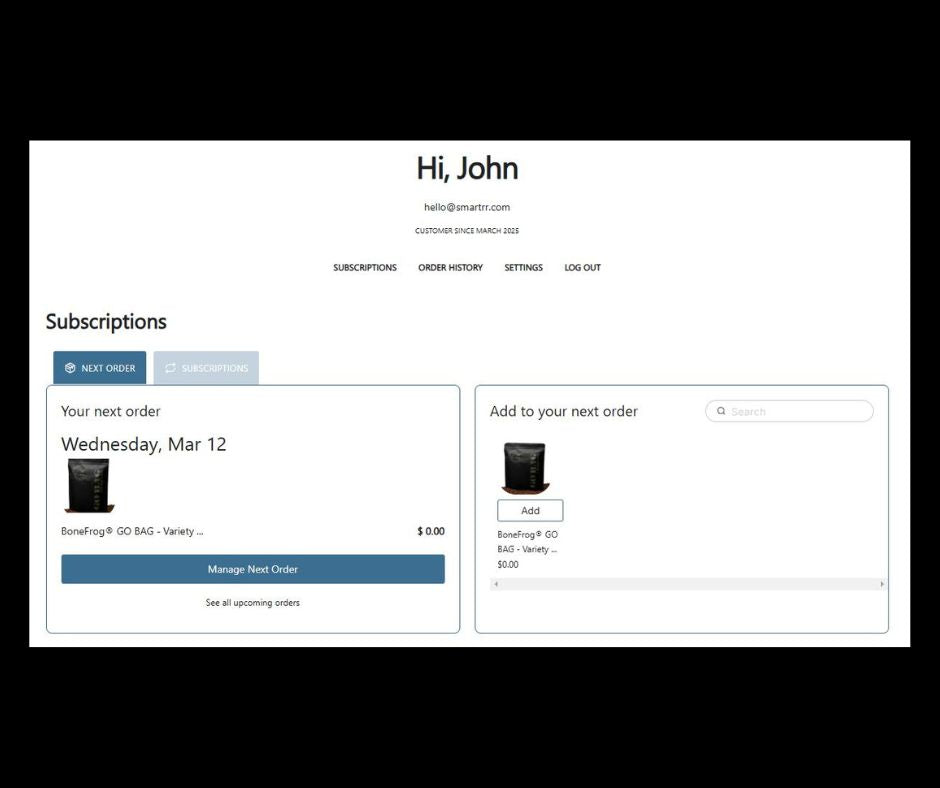Click the left arrow of the product scrollbar

click(x=496, y=584)
